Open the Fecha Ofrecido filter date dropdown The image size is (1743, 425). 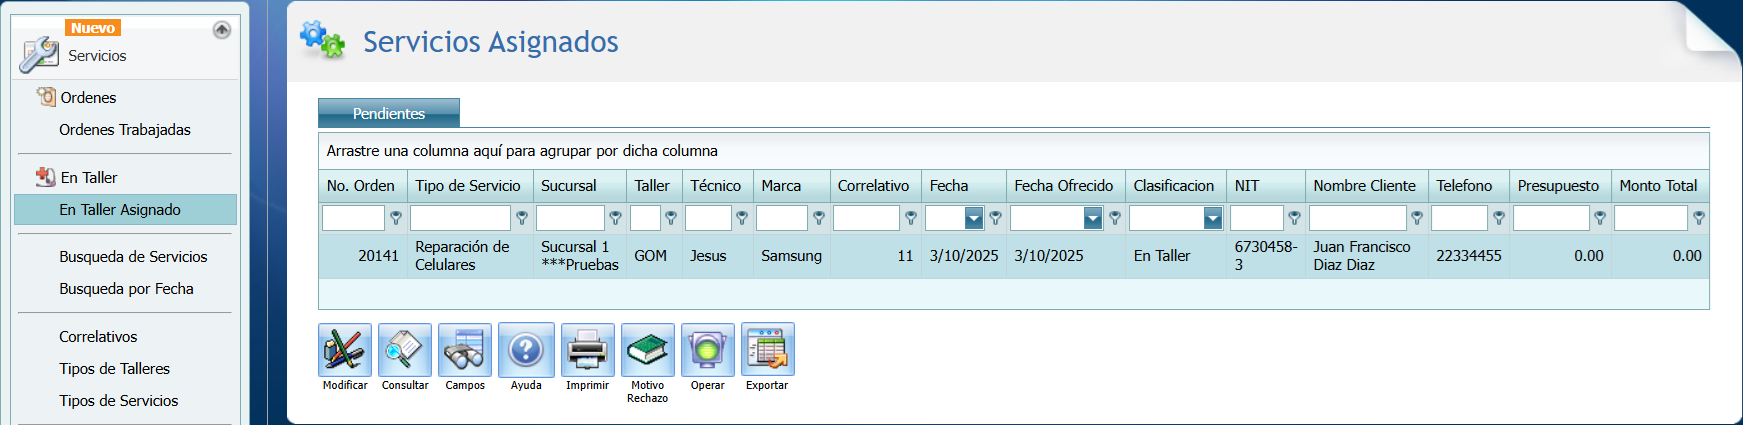click(x=1093, y=218)
